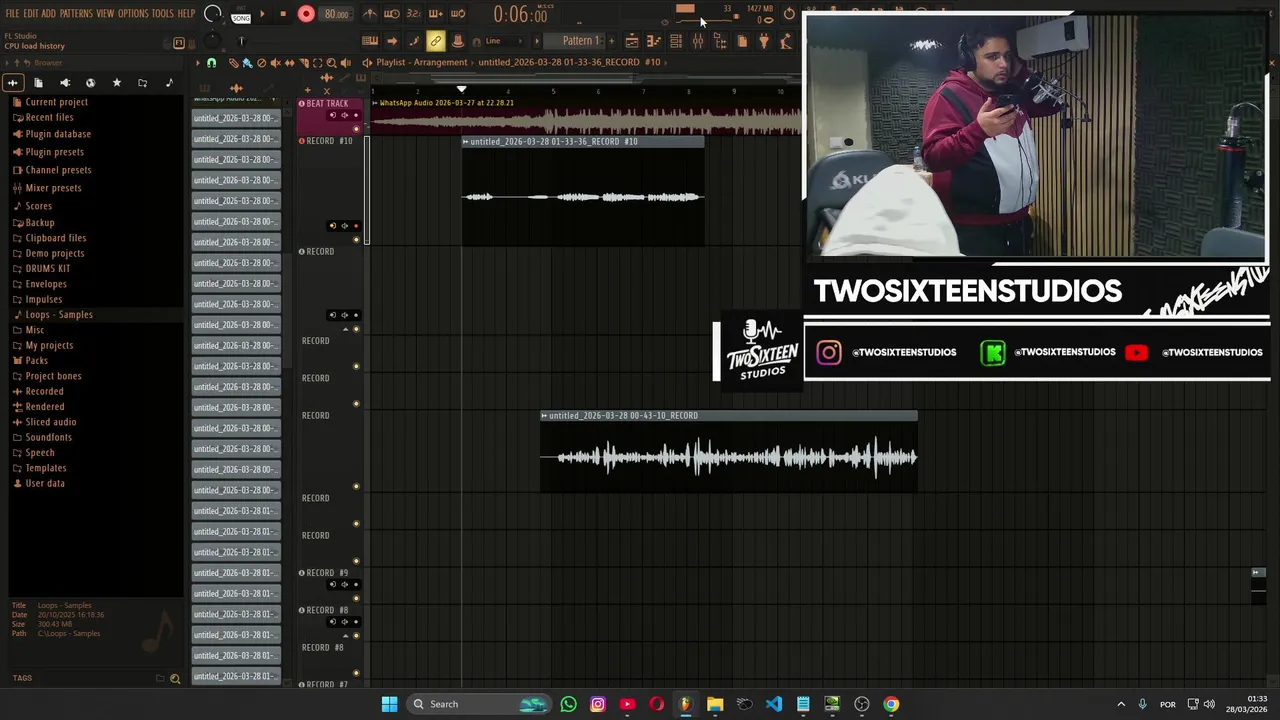Click the tempo field showing 80.000
Image resolution: width=1280 pixels, height=720 pixels.
pyautogui.click(x=336, y=14)
